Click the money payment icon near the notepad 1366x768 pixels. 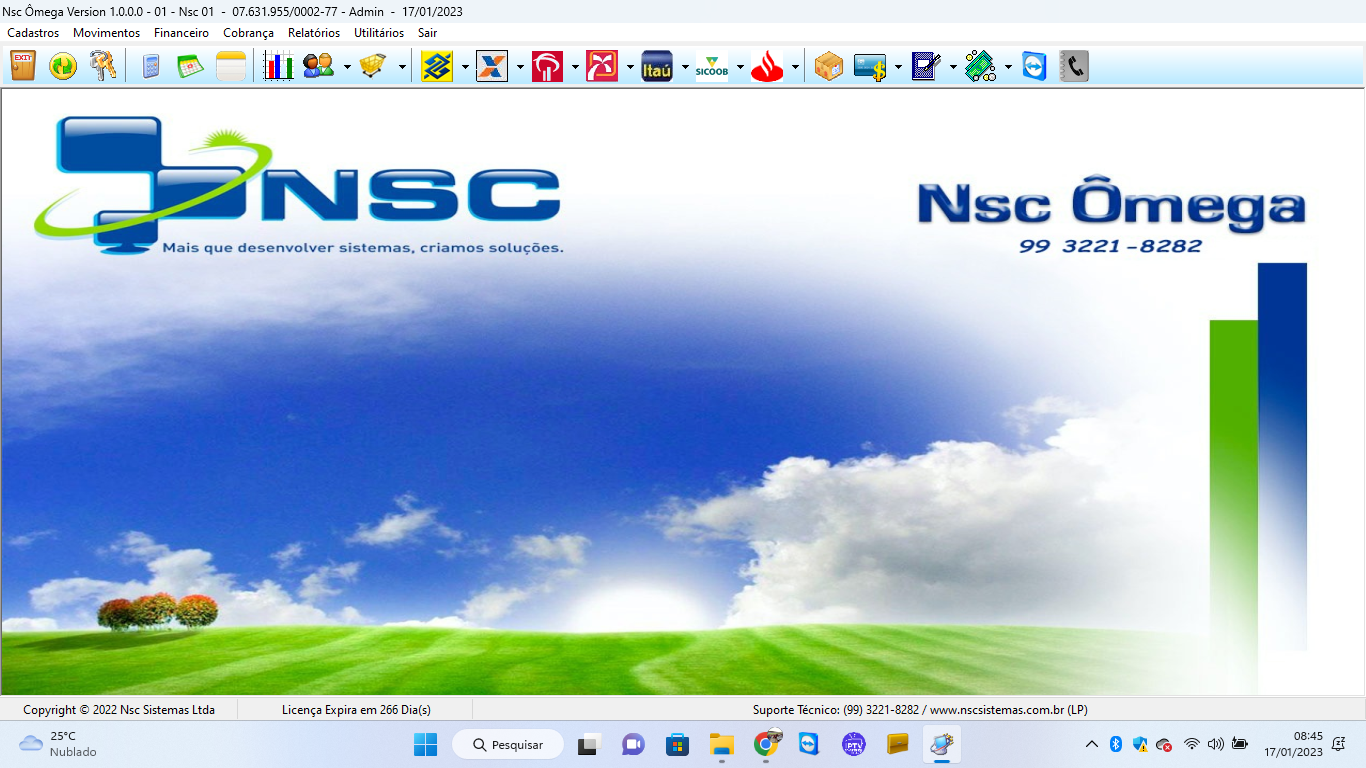(x=981, y=66)
